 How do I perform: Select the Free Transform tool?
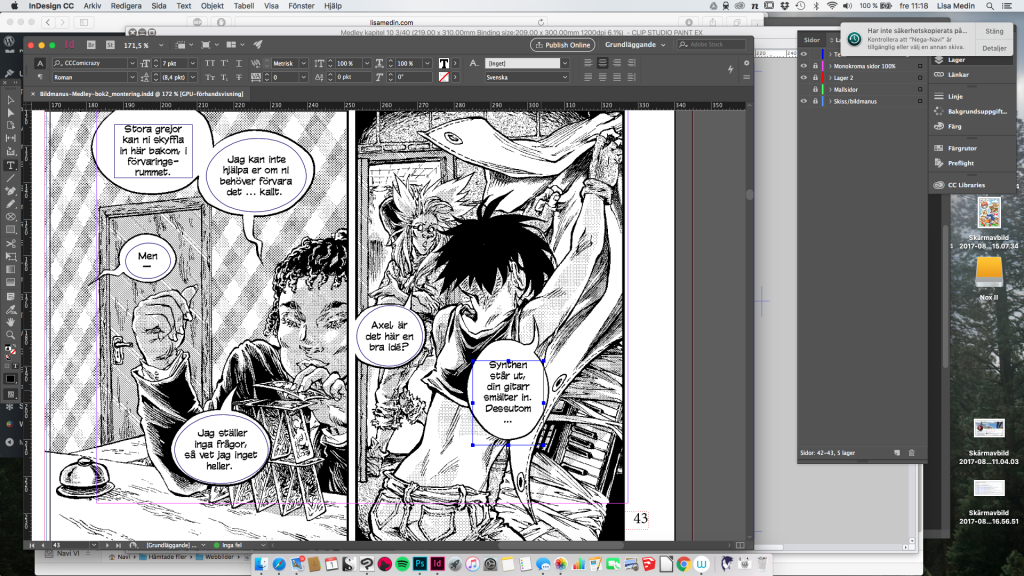click(11, 257)
